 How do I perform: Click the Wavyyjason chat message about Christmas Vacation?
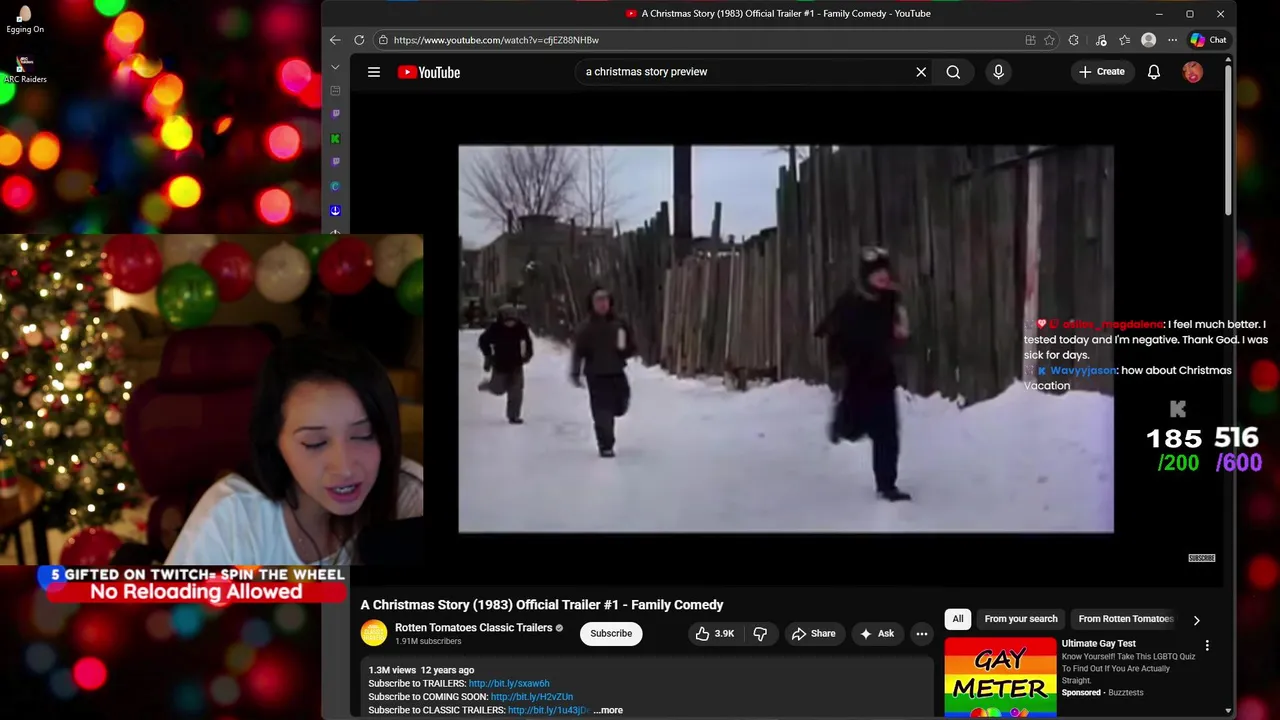[1129, 378]
